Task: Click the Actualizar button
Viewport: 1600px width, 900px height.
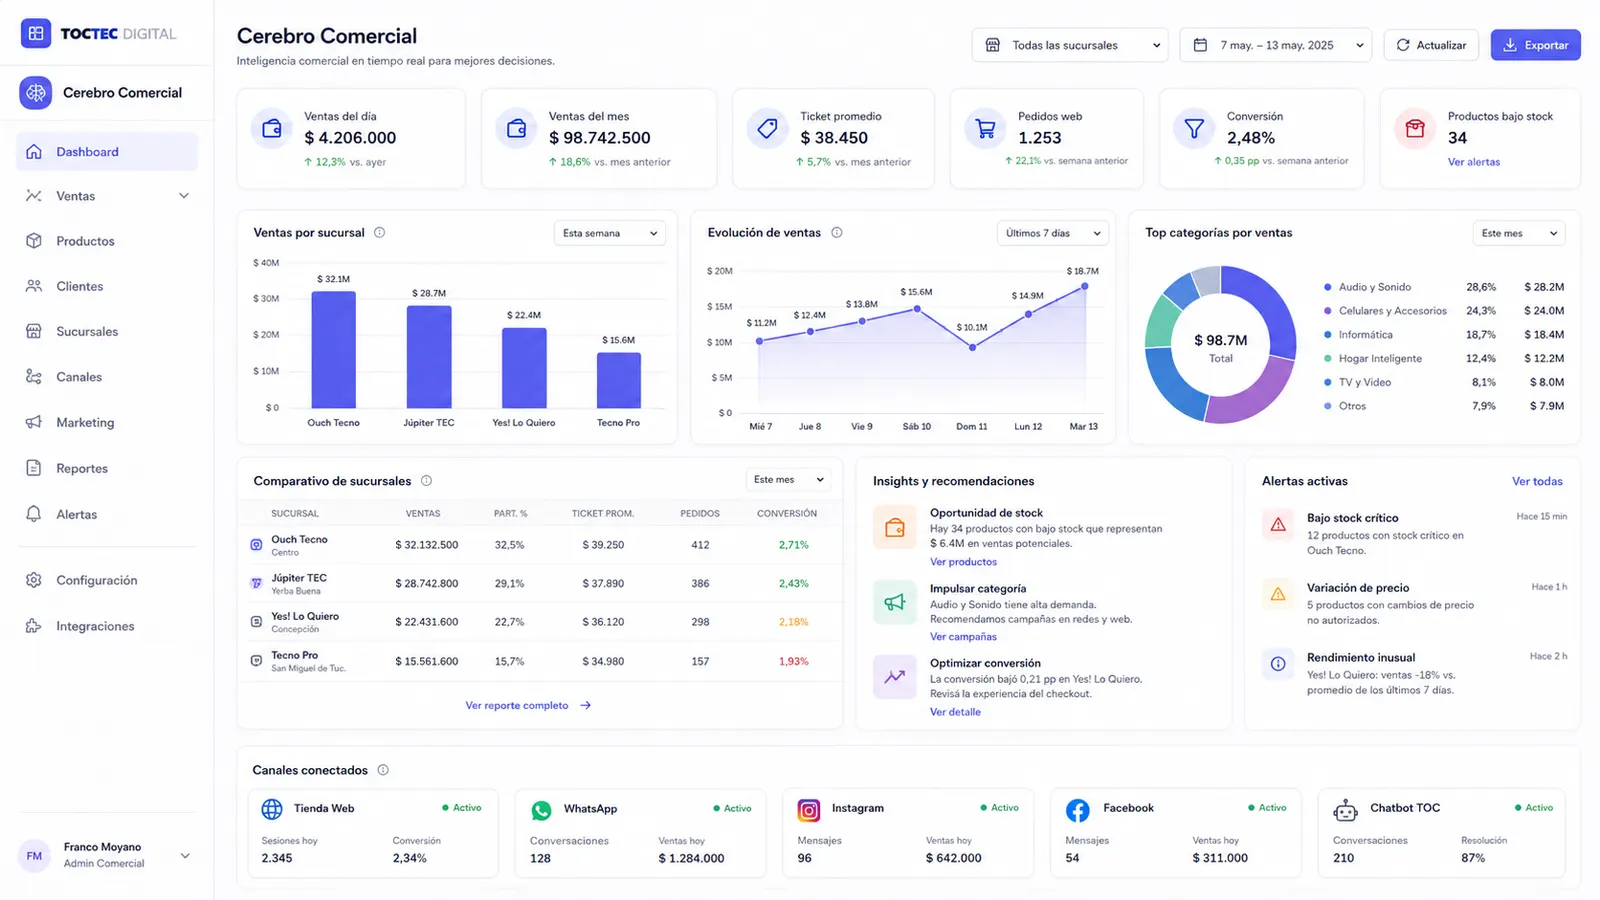Action: coord(1431,45)
